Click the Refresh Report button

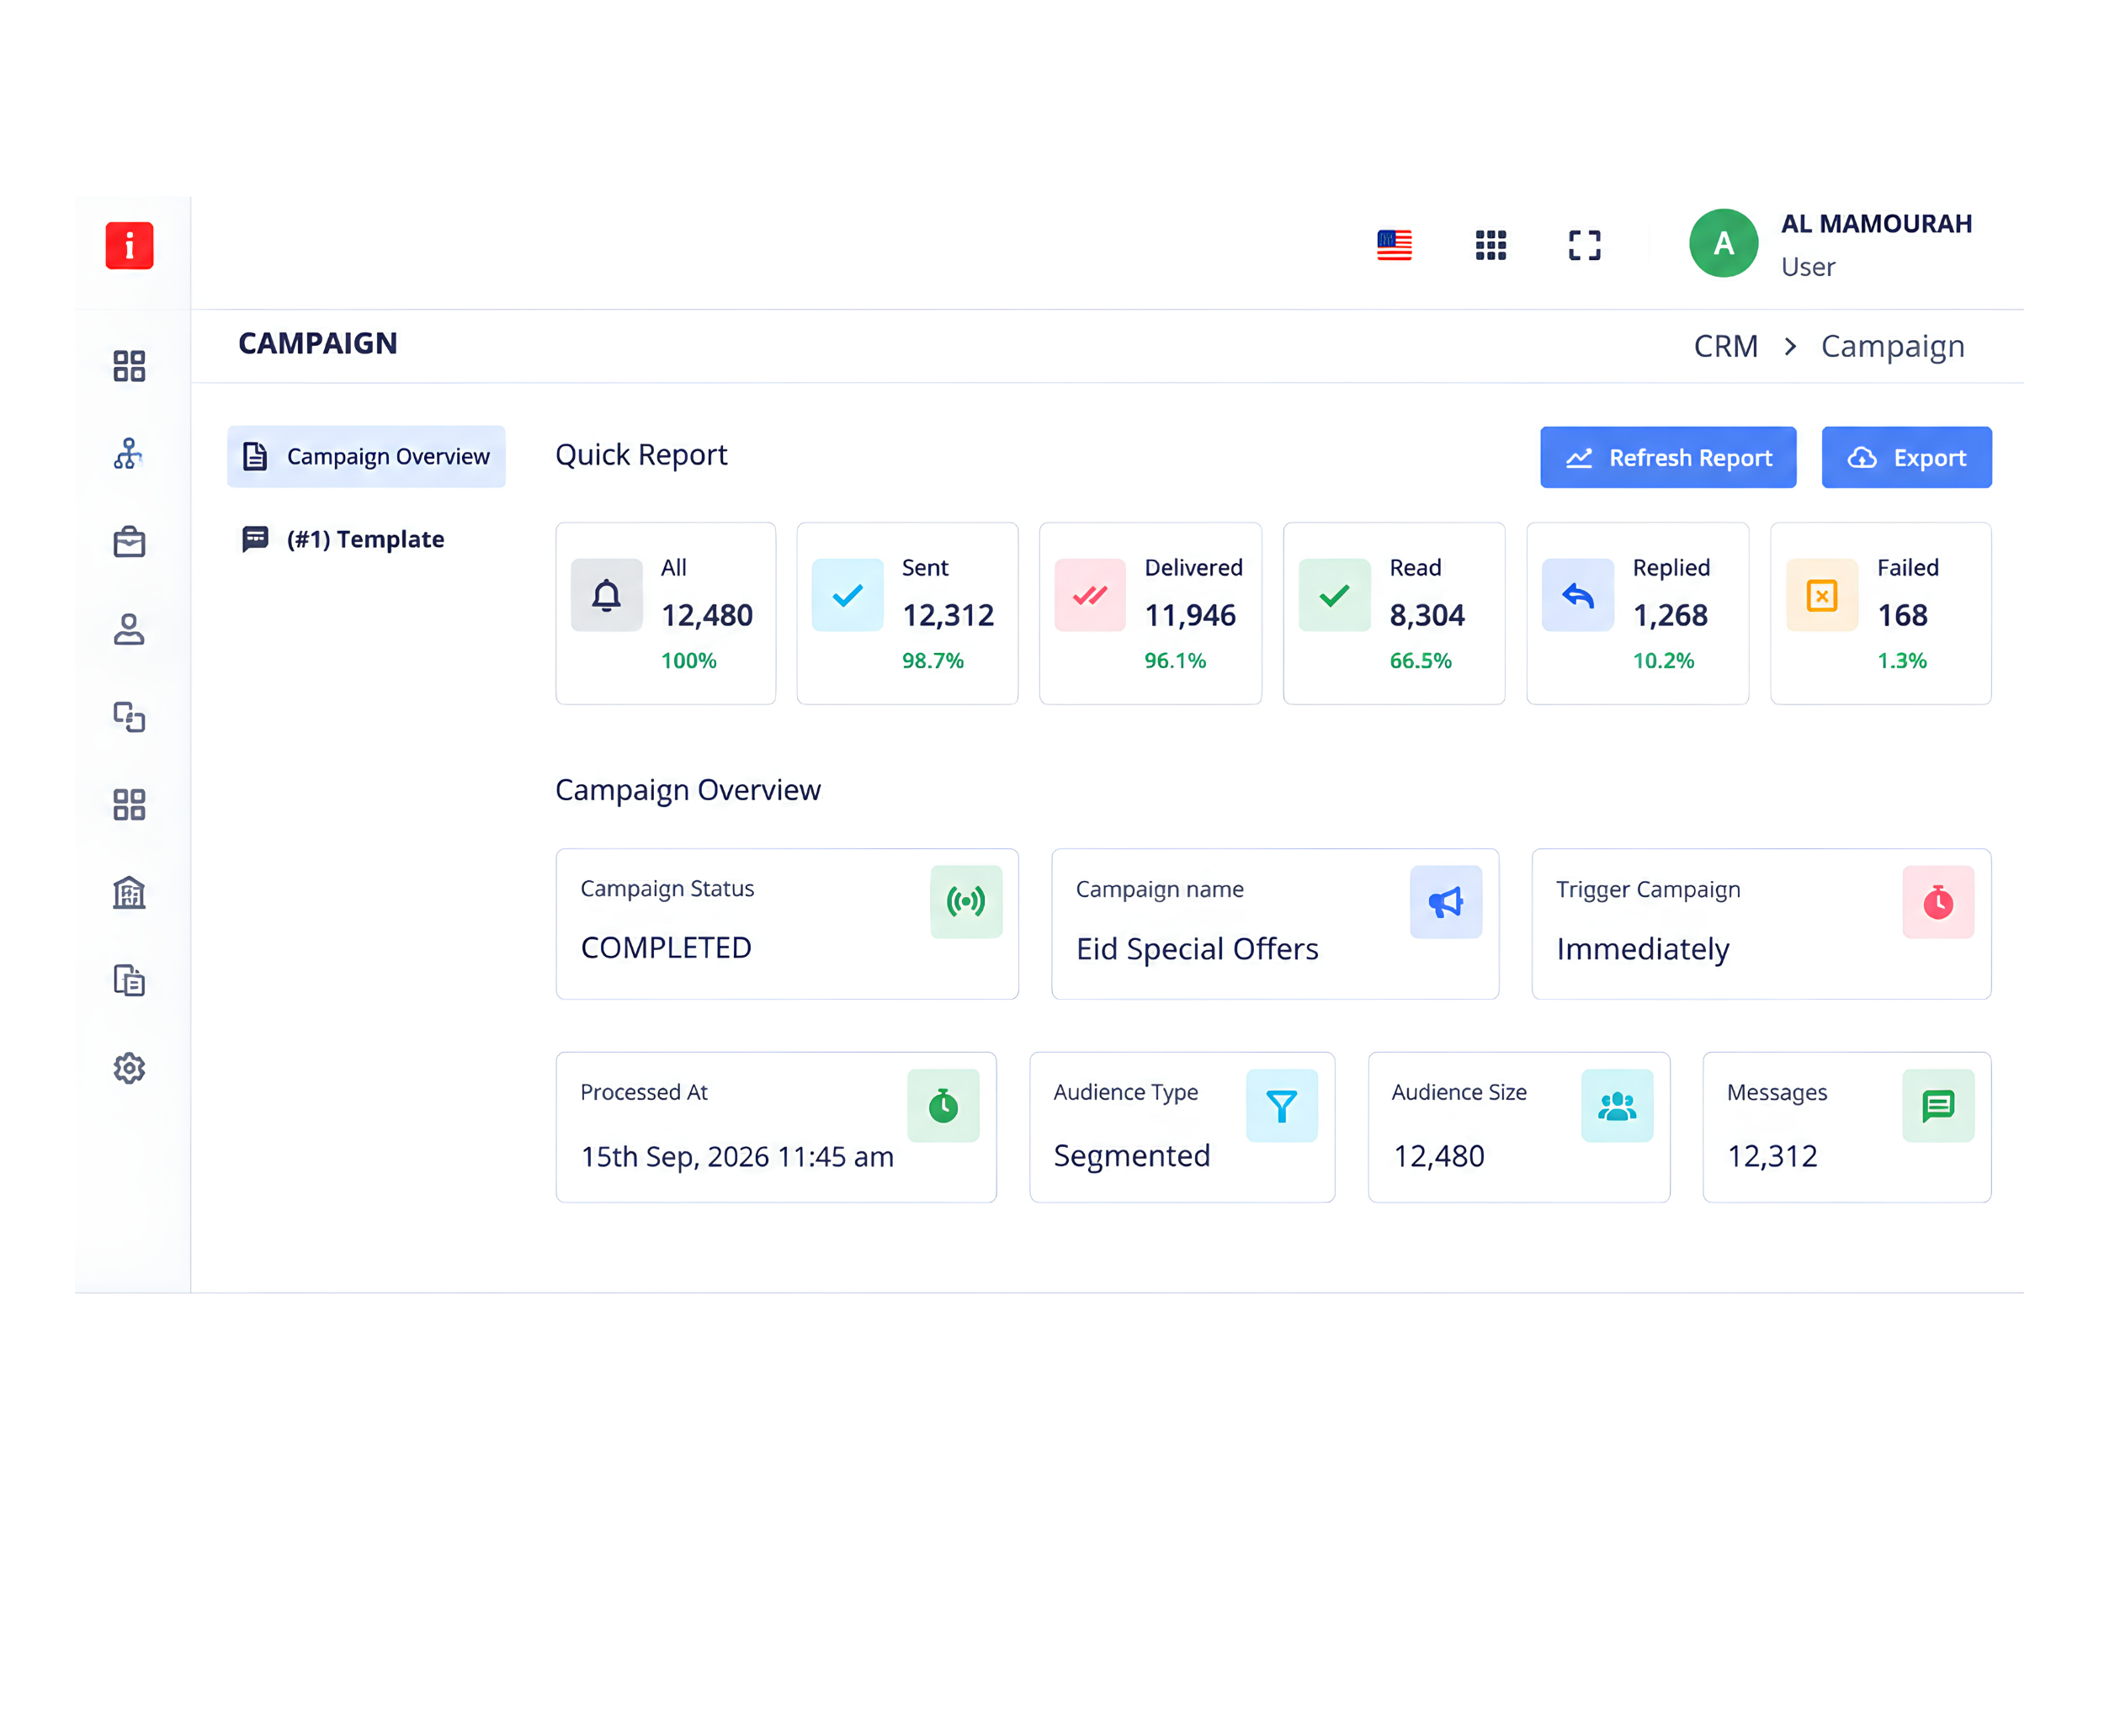(x=1667, y=457)
